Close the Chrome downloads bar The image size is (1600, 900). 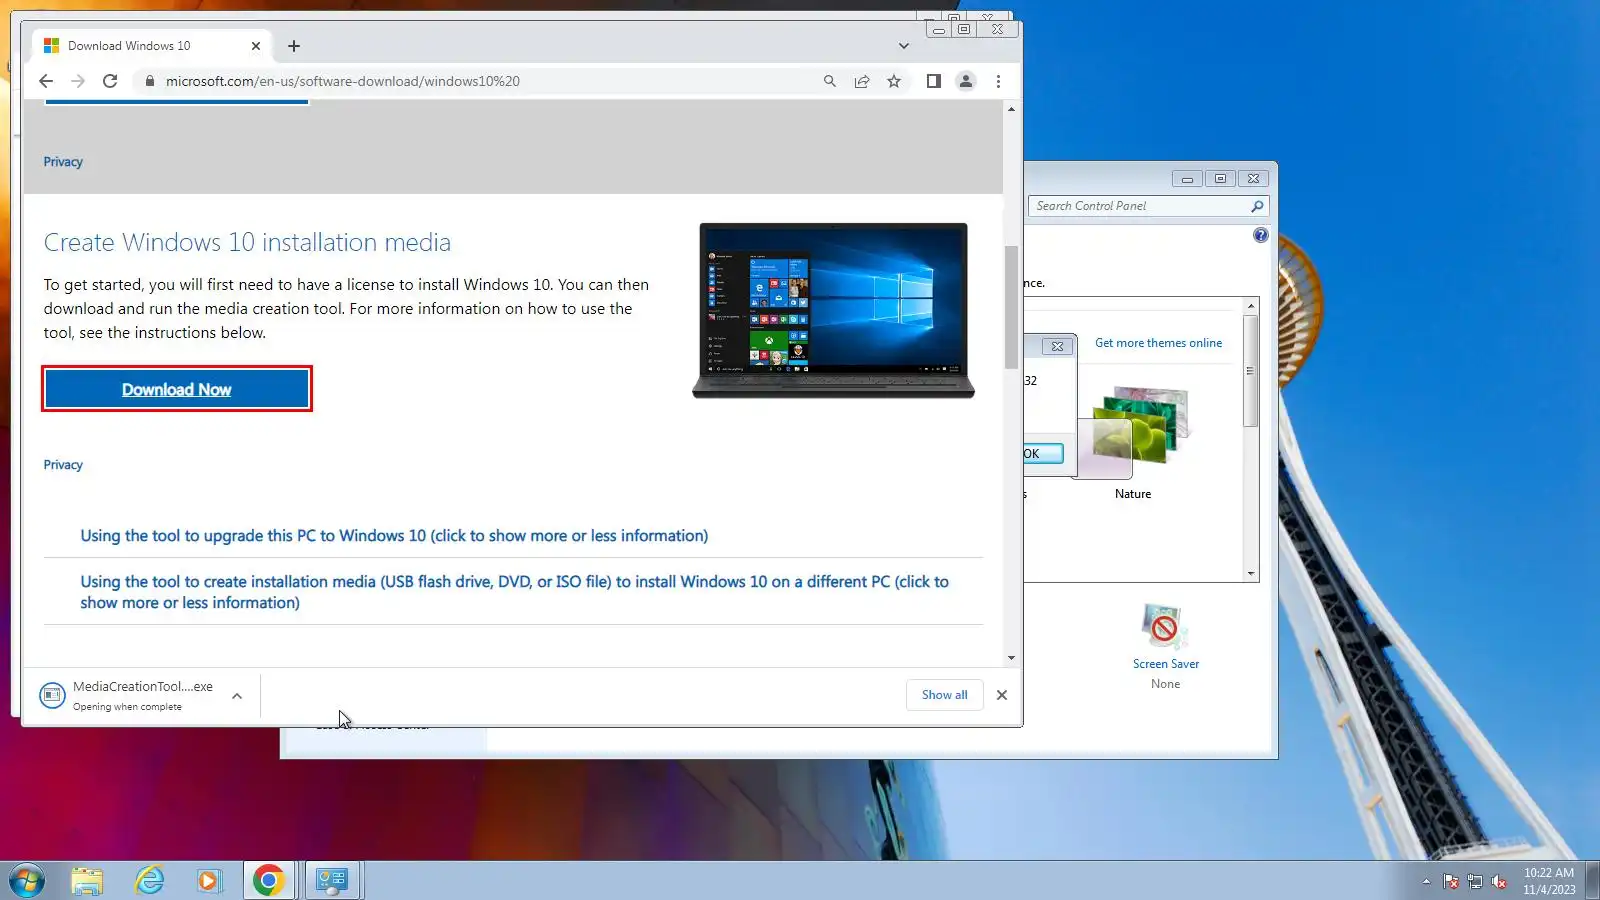(x=1002, y=695)
